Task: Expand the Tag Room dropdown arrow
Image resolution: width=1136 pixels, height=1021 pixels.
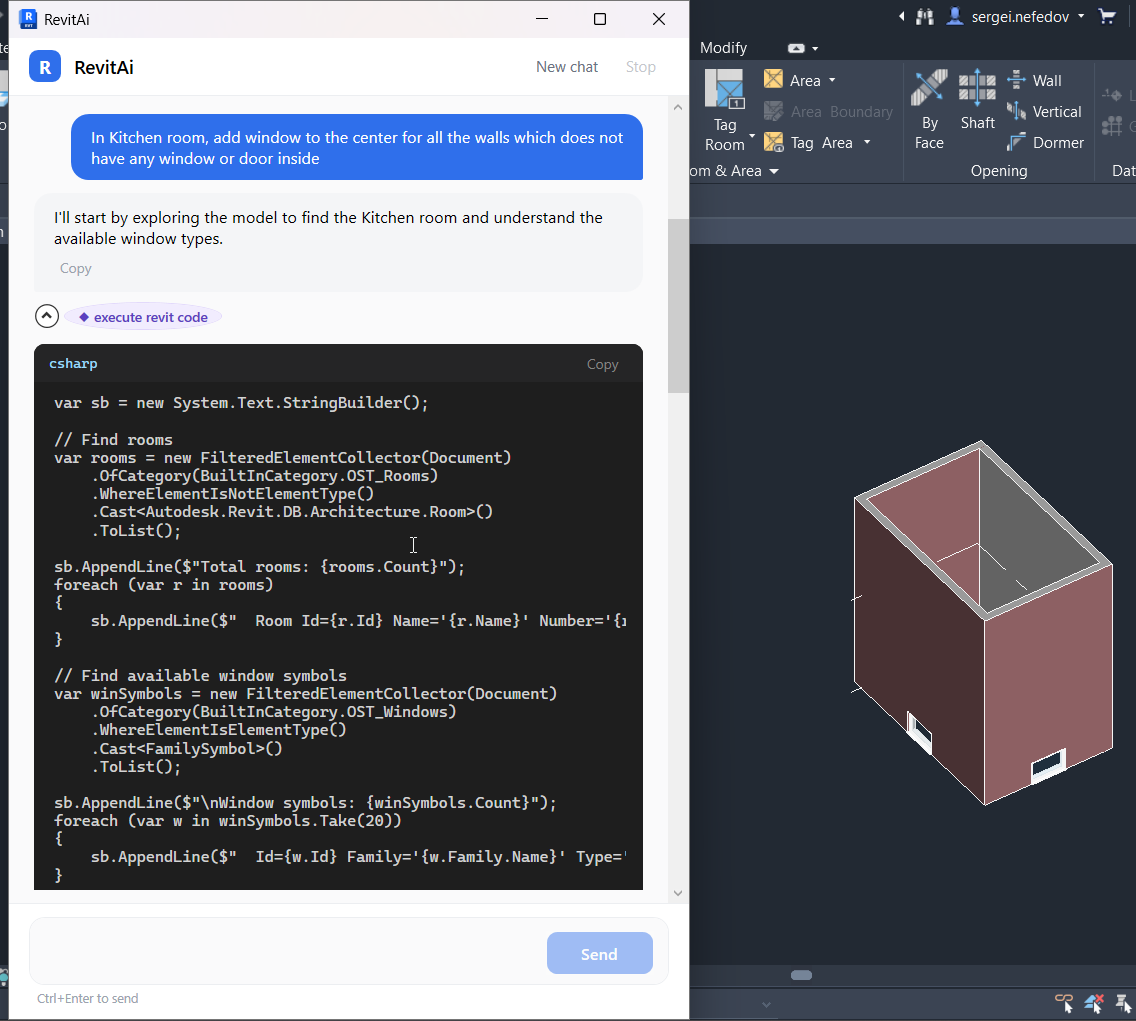Action: (x=752, y=136)
